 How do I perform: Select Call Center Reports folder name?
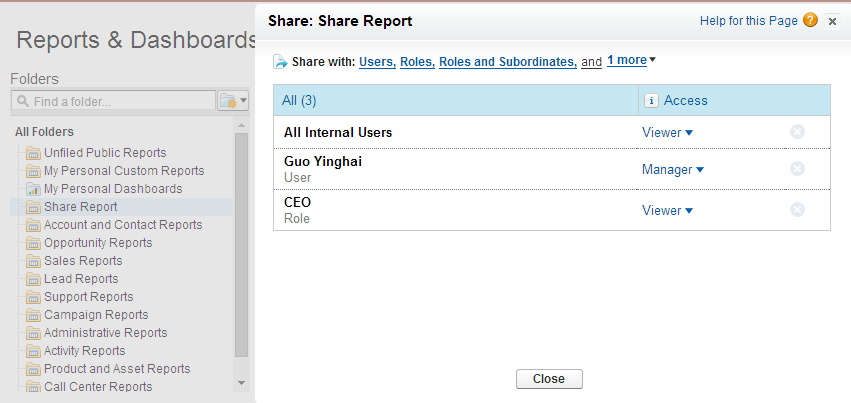click(x=98, y=387)
